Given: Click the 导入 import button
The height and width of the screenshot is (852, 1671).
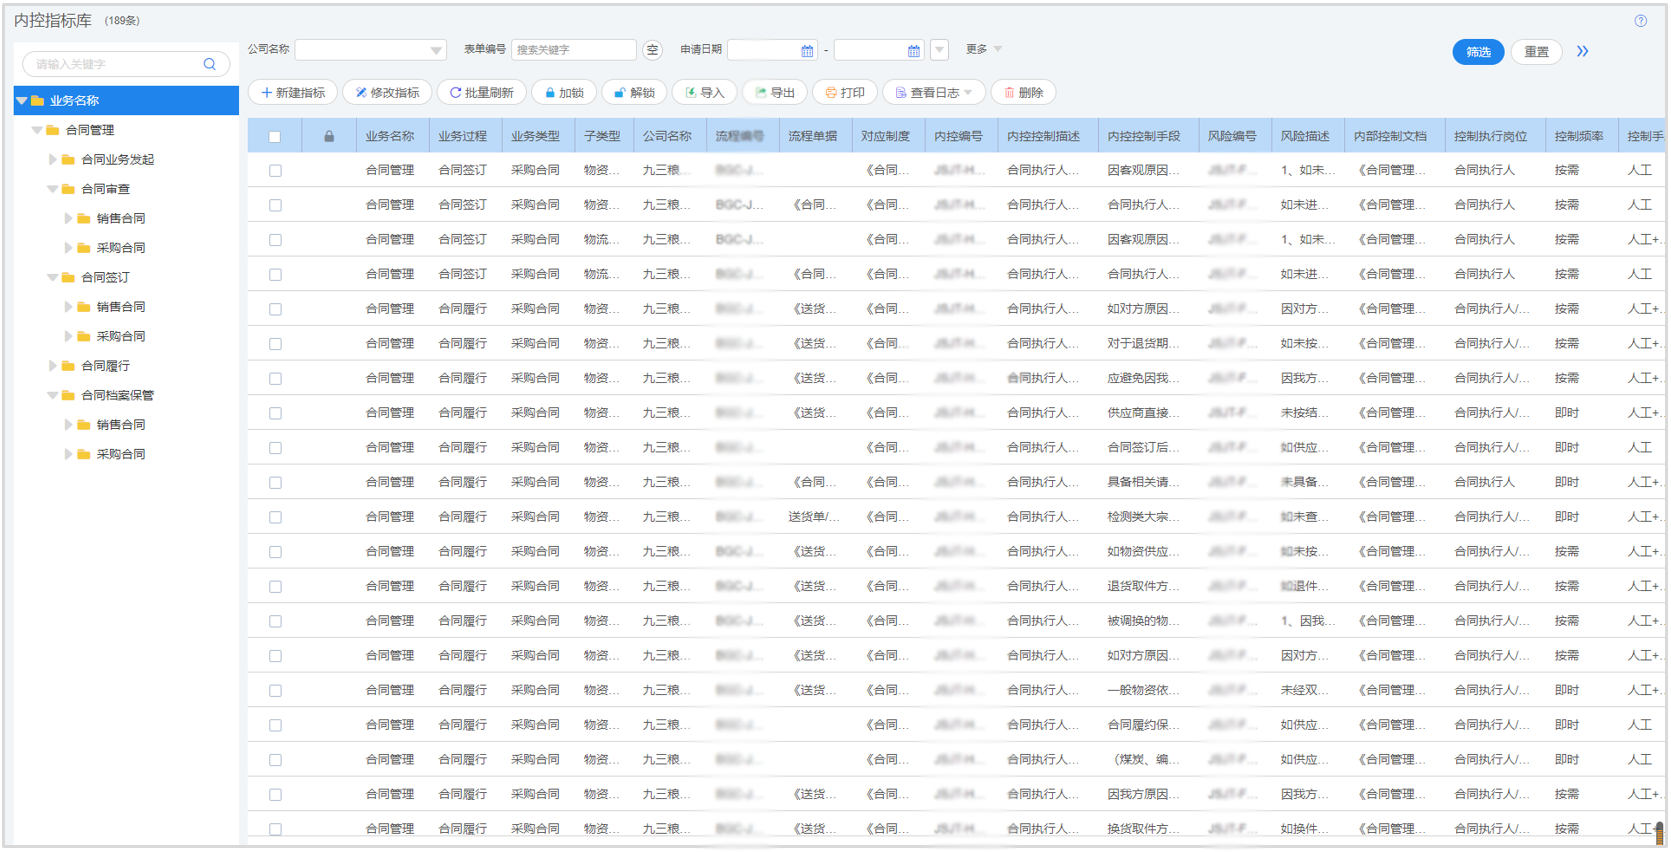Looking at the screenshot, I should click(704, 93).
